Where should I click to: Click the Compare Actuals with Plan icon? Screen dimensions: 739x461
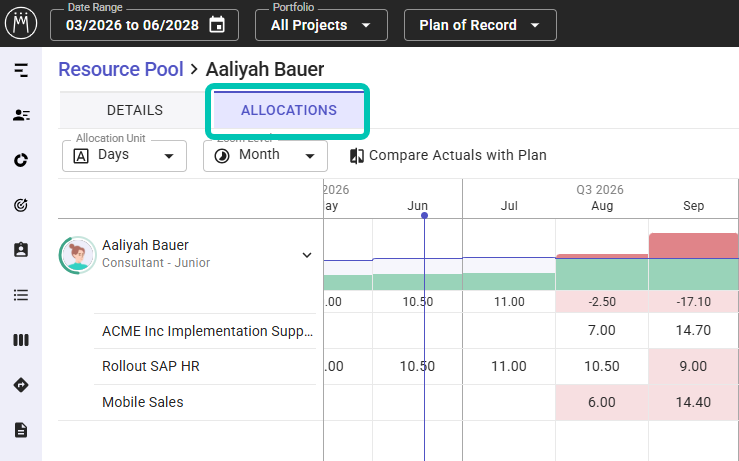(357, 156)
